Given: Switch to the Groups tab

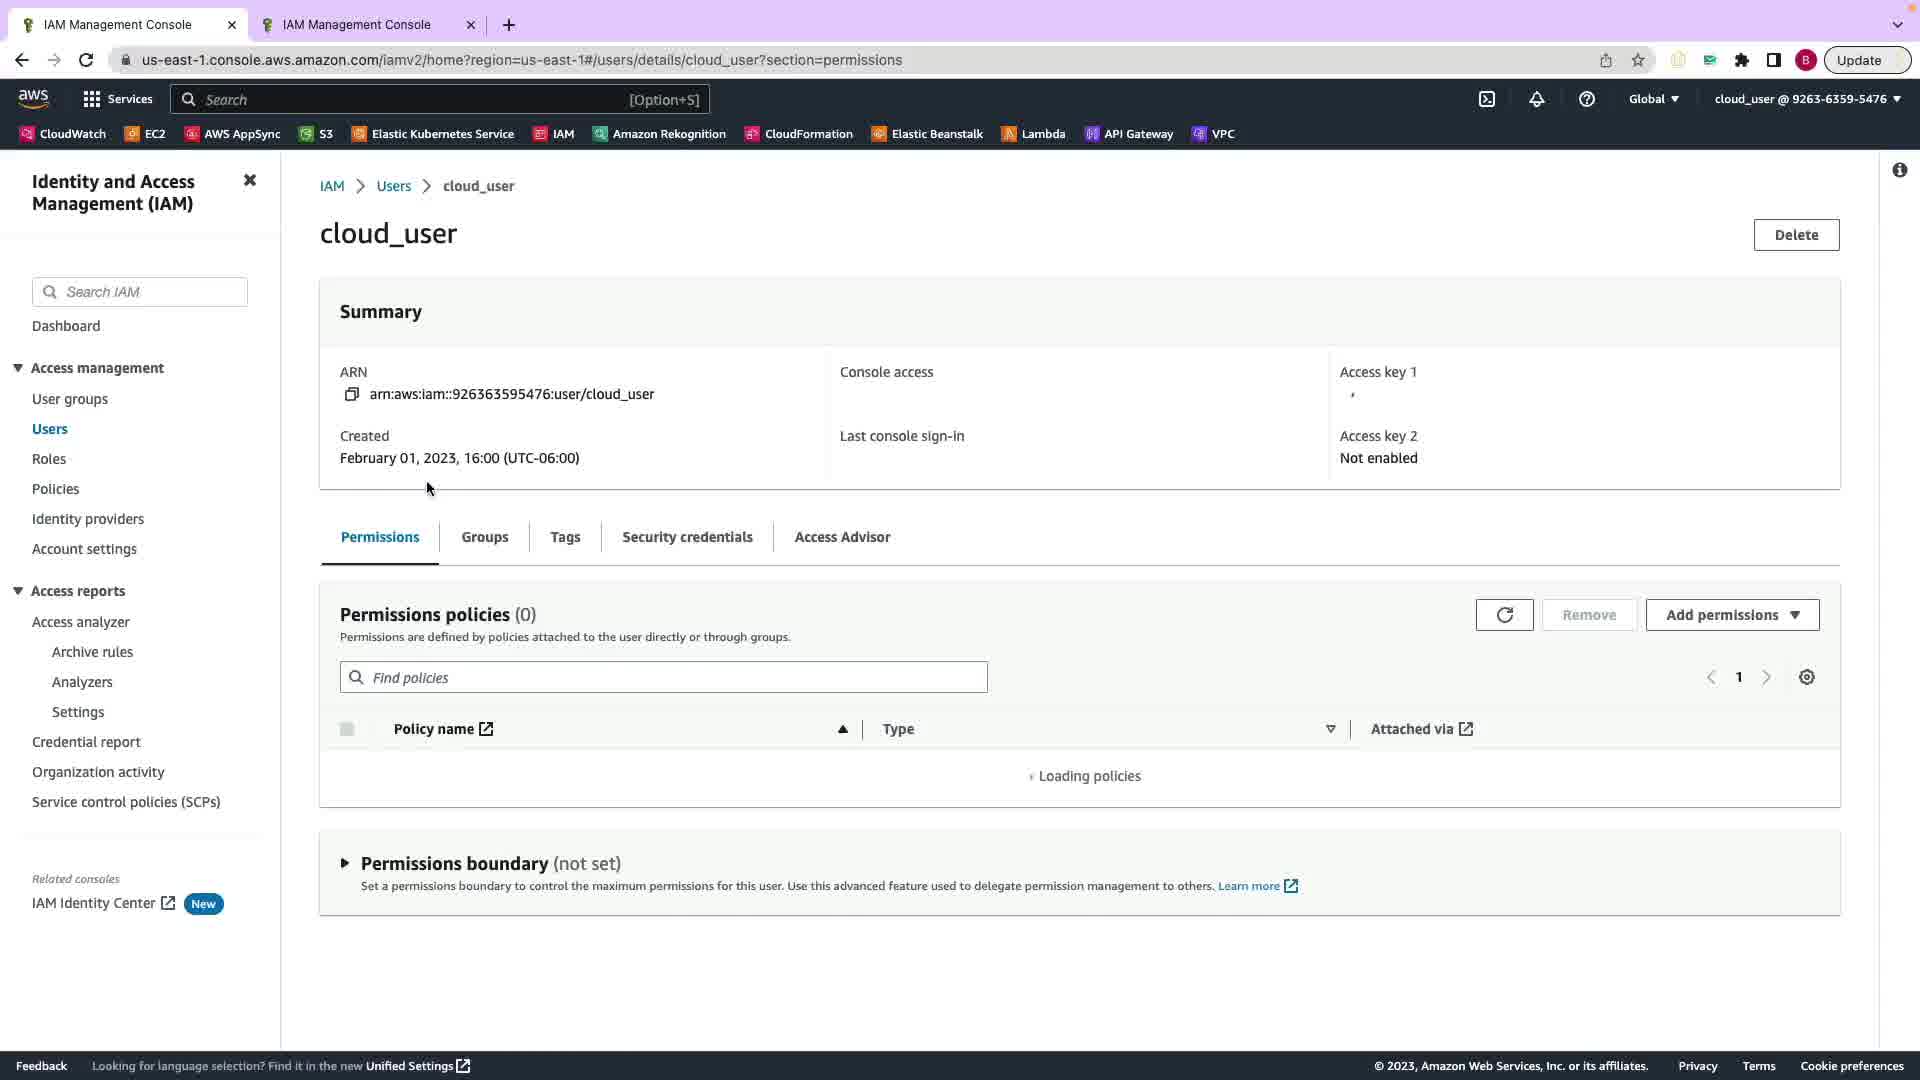Looking at the screenshot, I should point(485,537).
